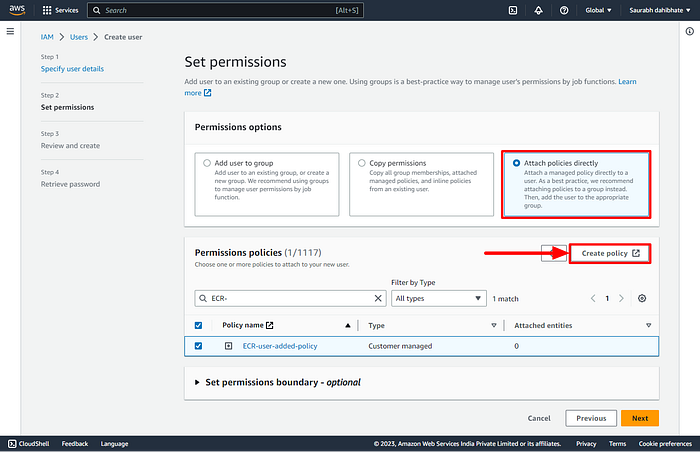The height and width of the screenshot is (452, 700).
Task: Open Terms link in footer
Action: [x=617, y=444]
